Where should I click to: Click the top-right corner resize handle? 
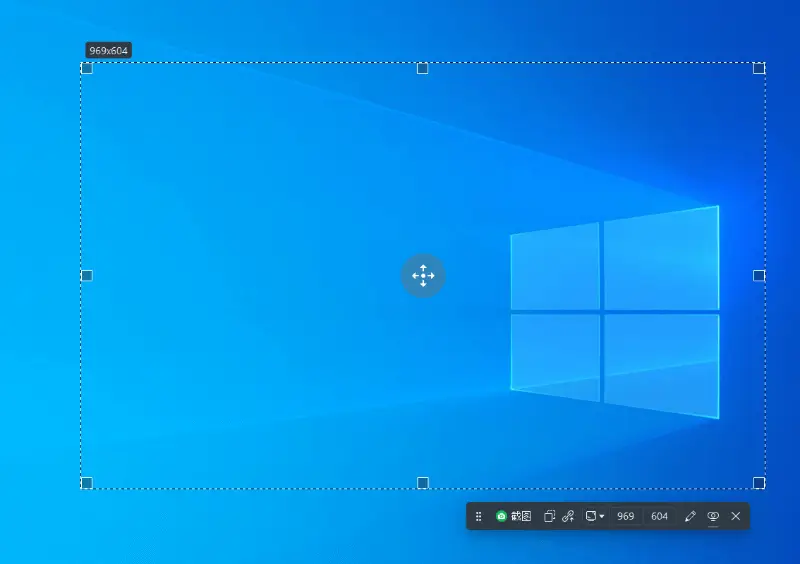(759, 68)
